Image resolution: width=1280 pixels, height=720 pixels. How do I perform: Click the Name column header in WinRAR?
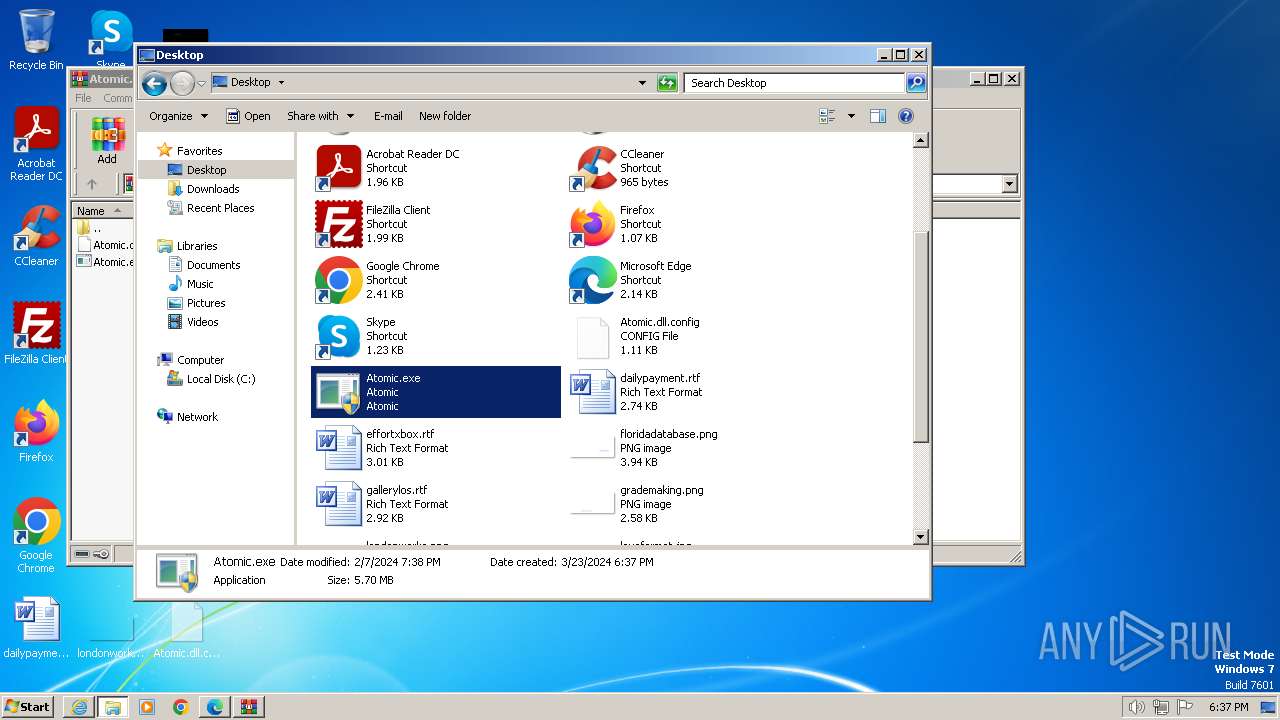click(102, 211)
